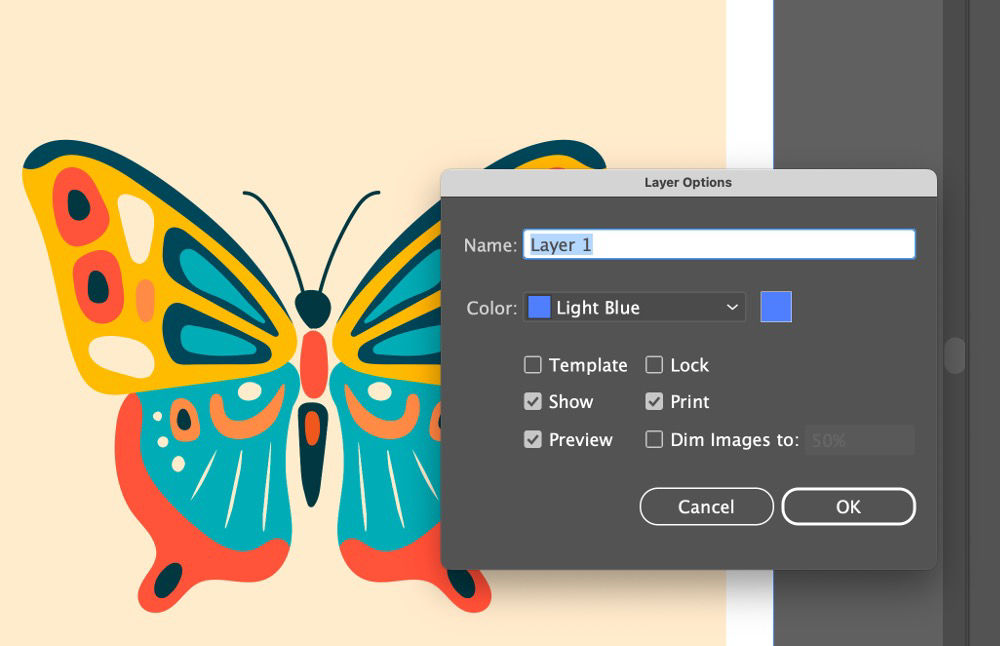Check the Template checkbox
Viewport: 1000px width, 646px height.
click(x=533, y=365)
